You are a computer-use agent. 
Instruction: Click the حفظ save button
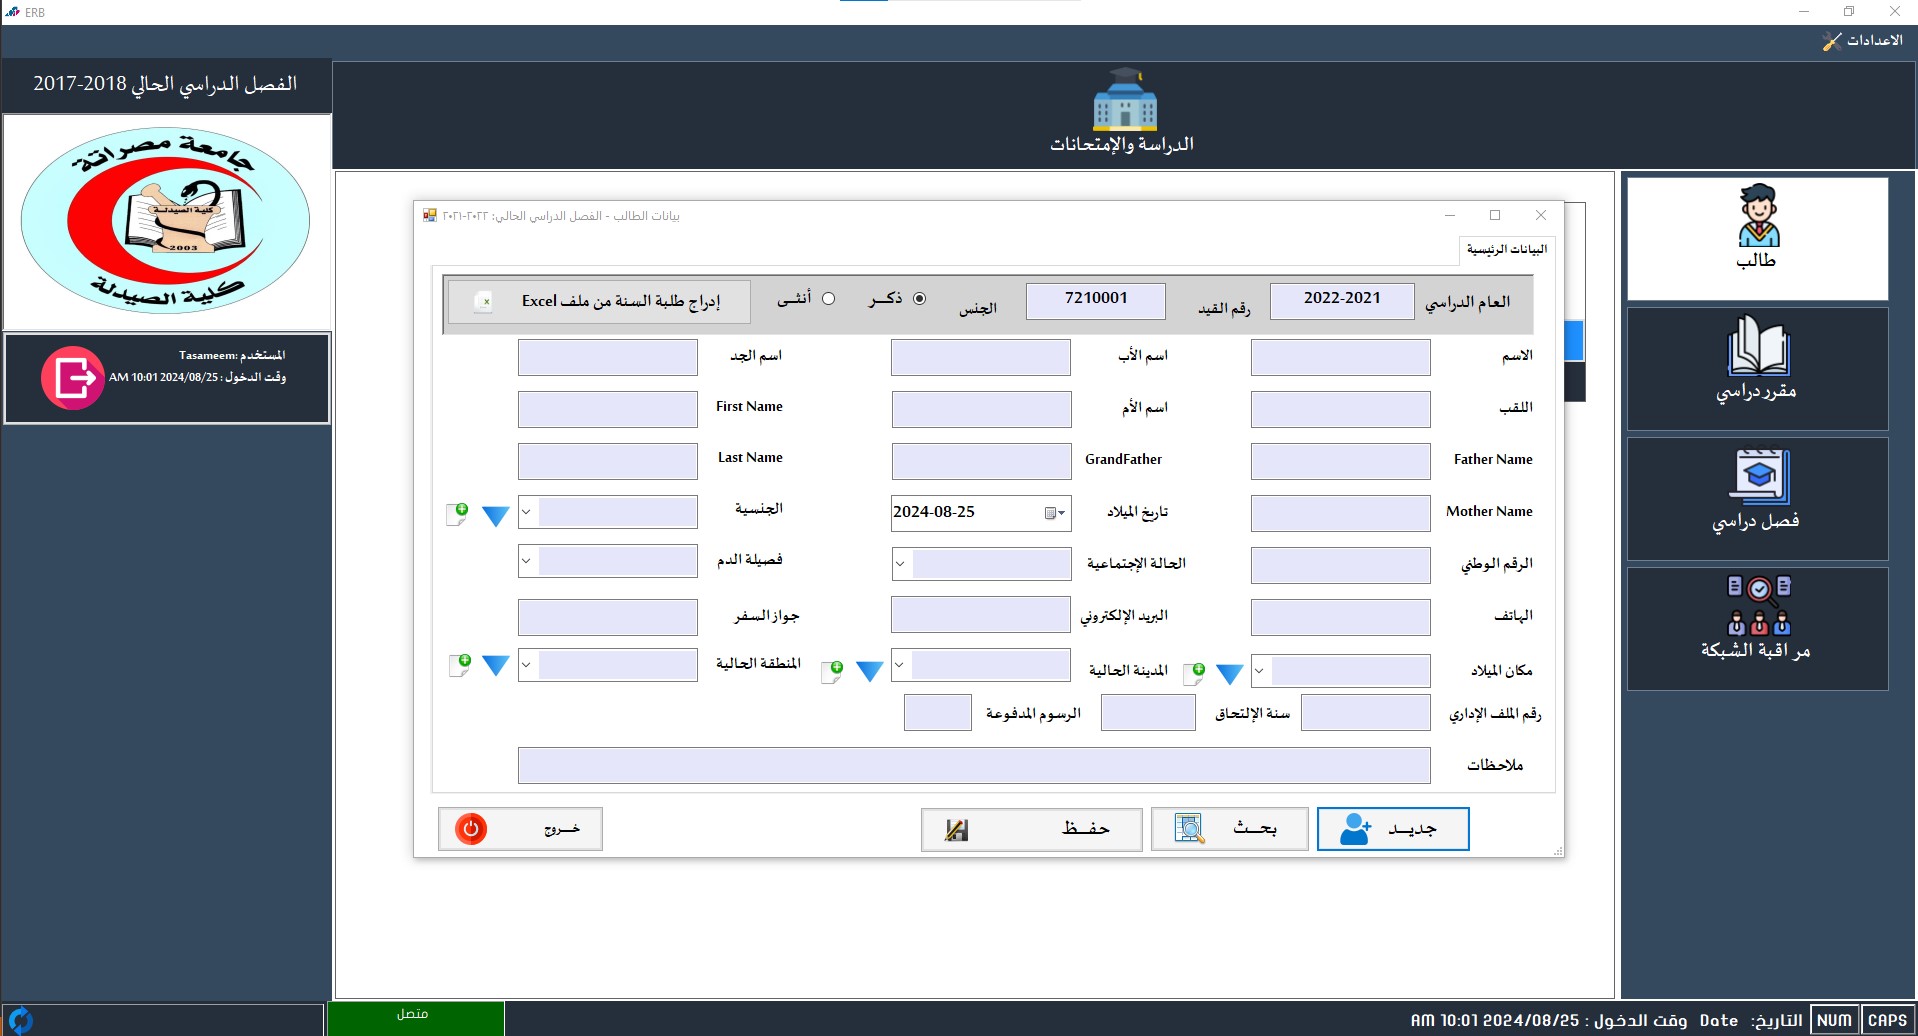[x=1031, y=829]
